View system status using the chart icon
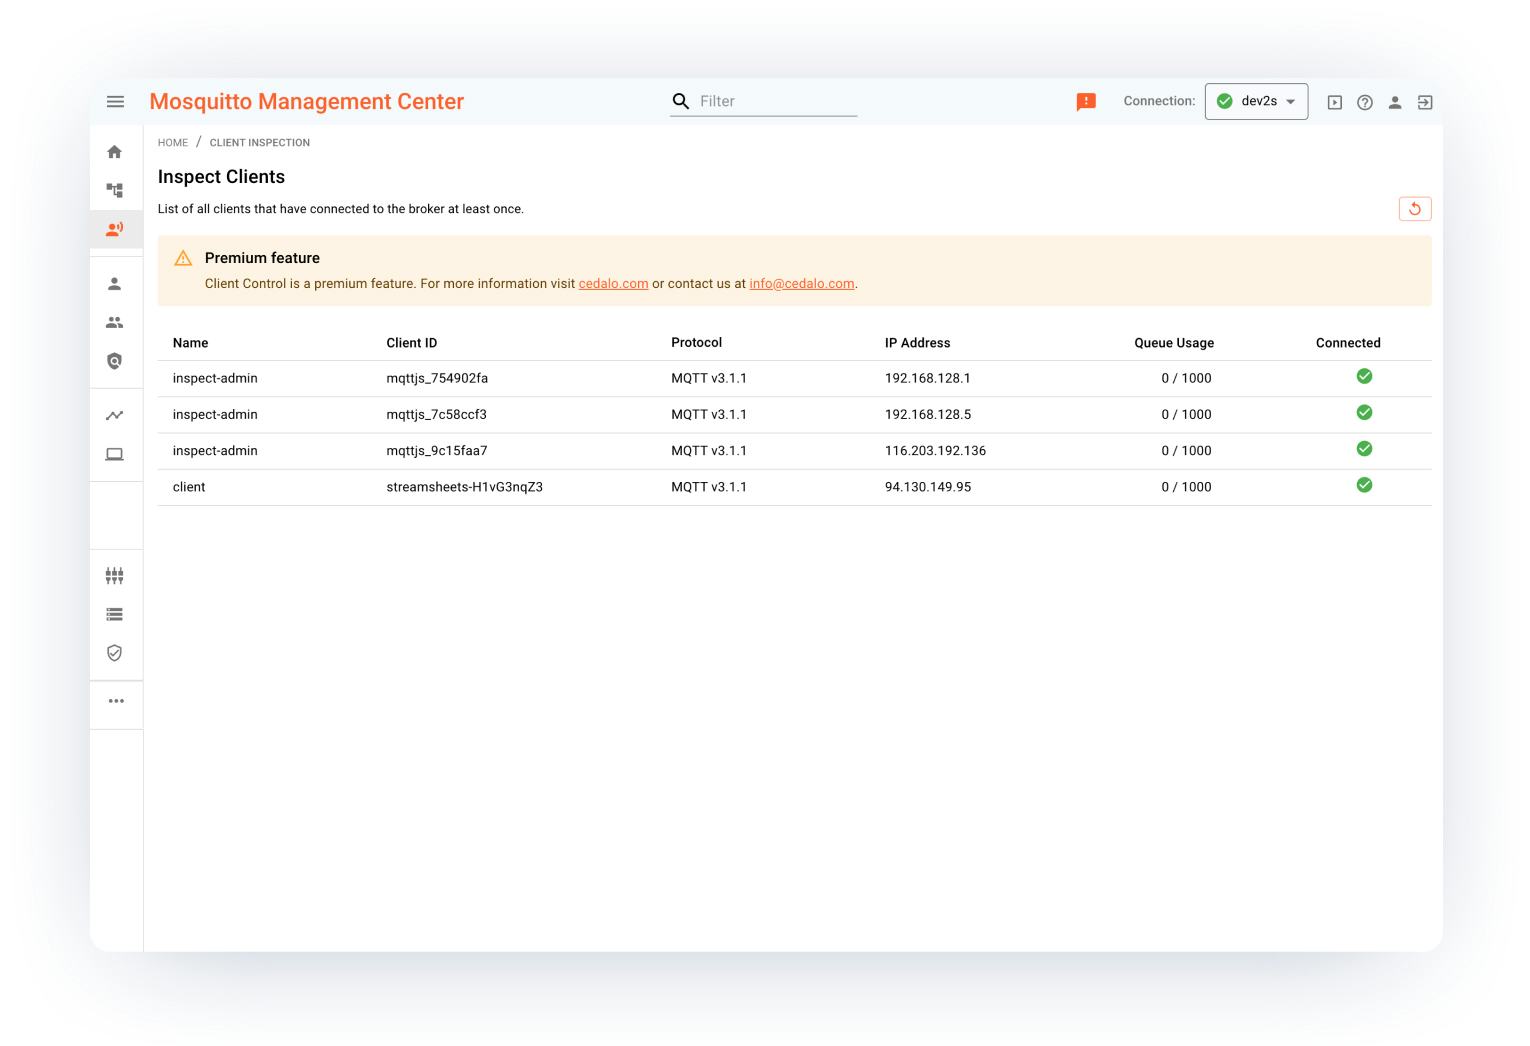Viewport: 1530px width, 1046px height. (115, 414)
